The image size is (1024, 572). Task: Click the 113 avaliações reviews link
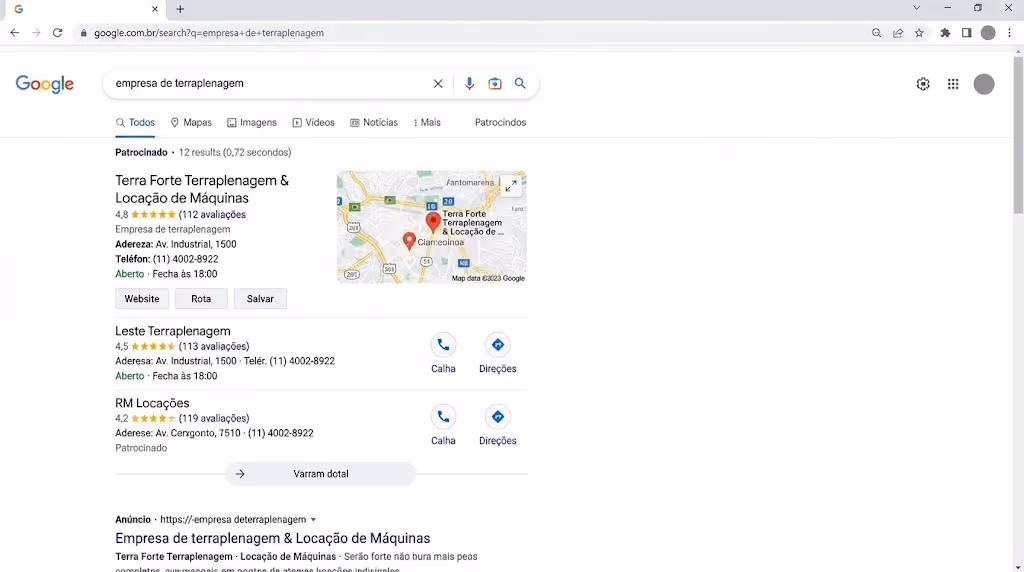(214, 347)
